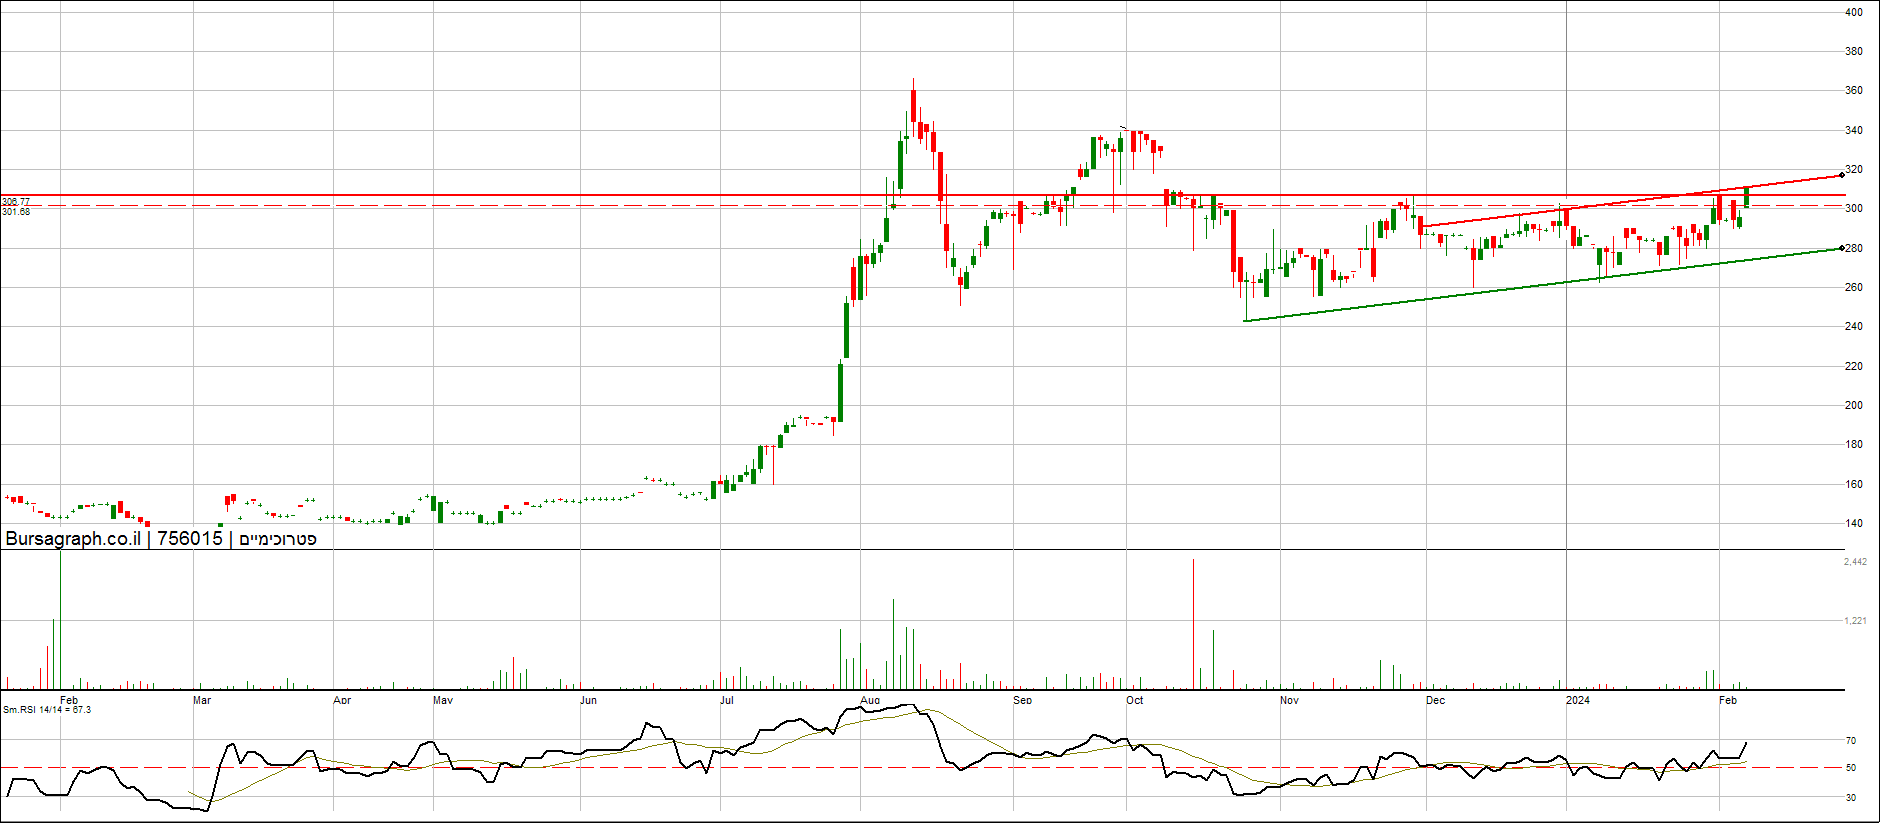Click the 180 price axis label
Image resolution: width=1880 pixels, height=823 pixels.
(1853, 444)
